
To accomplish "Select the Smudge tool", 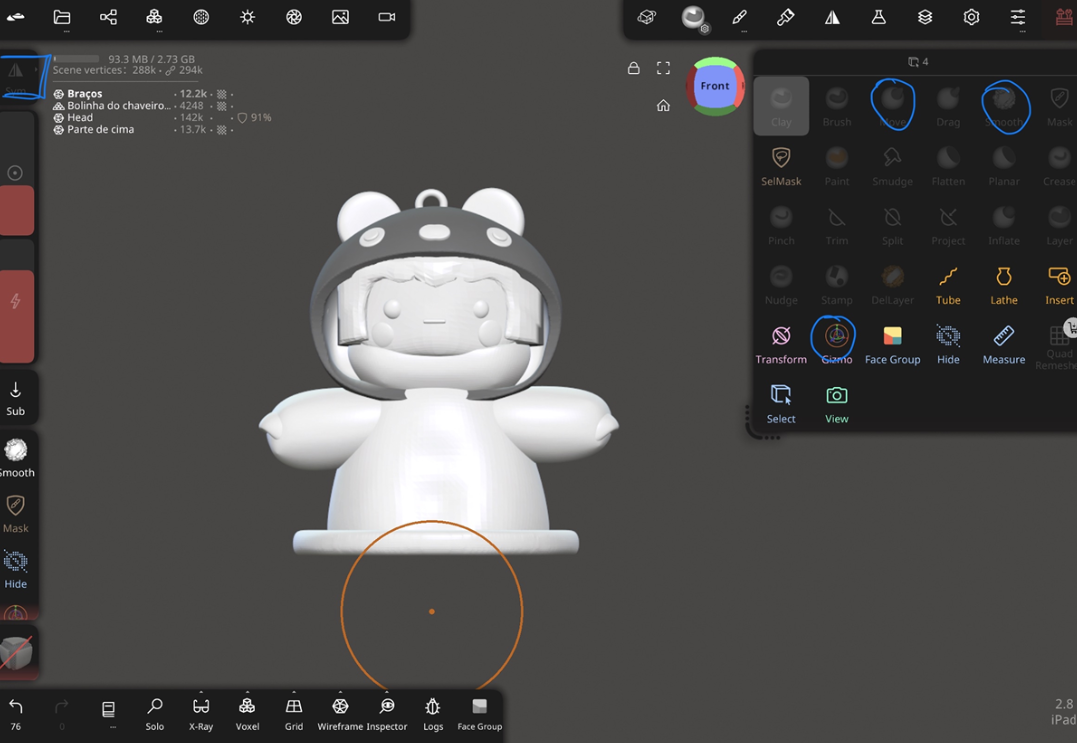I will click(892, 166).
